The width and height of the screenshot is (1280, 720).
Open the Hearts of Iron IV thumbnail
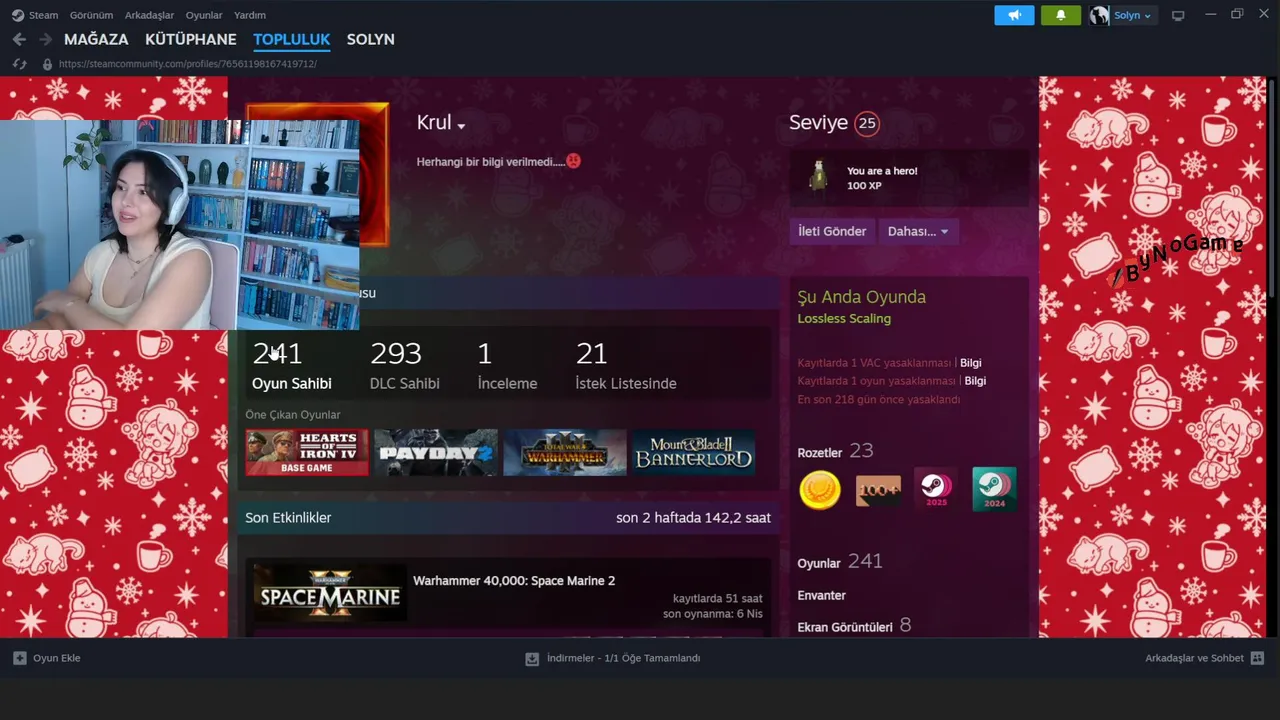point(307,453)
